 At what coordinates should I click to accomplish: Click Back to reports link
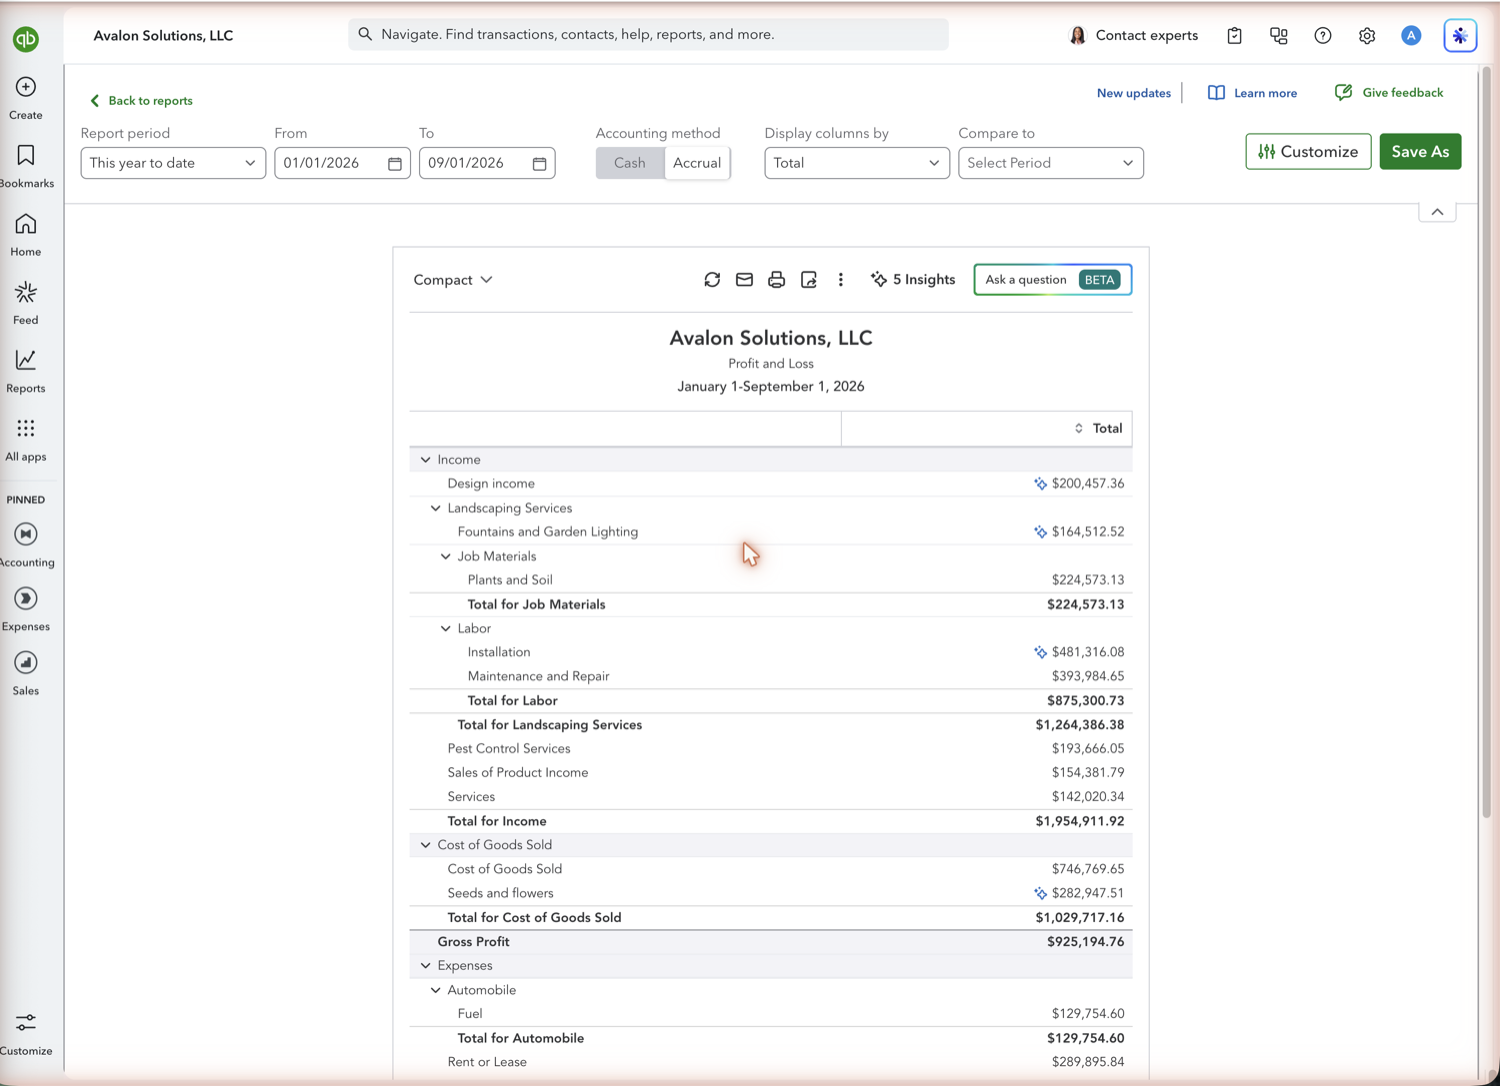pos(141,101)
